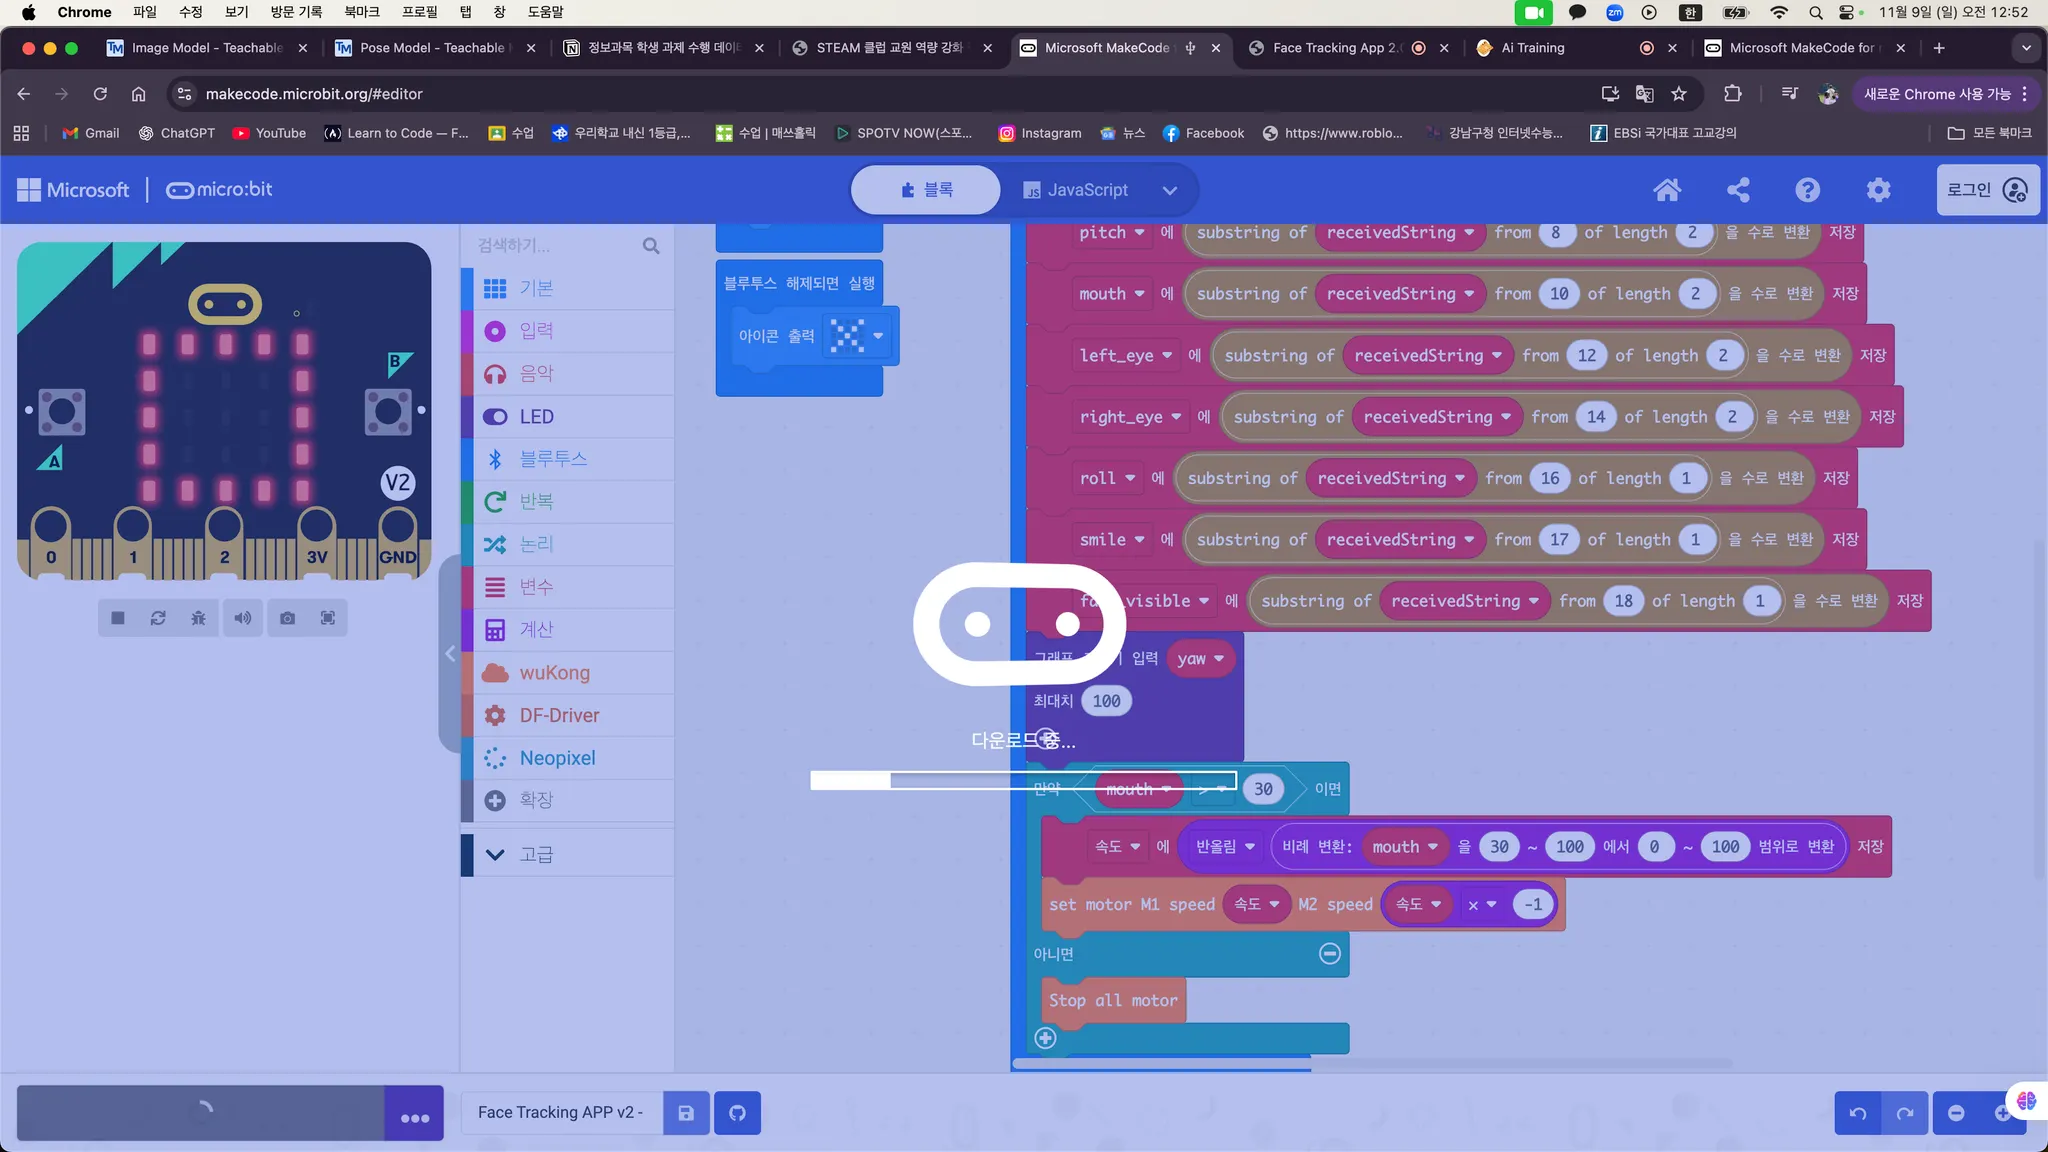Viewport: 2048px width, 1152px height.
Task: Stop the micro:bit simulator
Action: pos(118,618)
